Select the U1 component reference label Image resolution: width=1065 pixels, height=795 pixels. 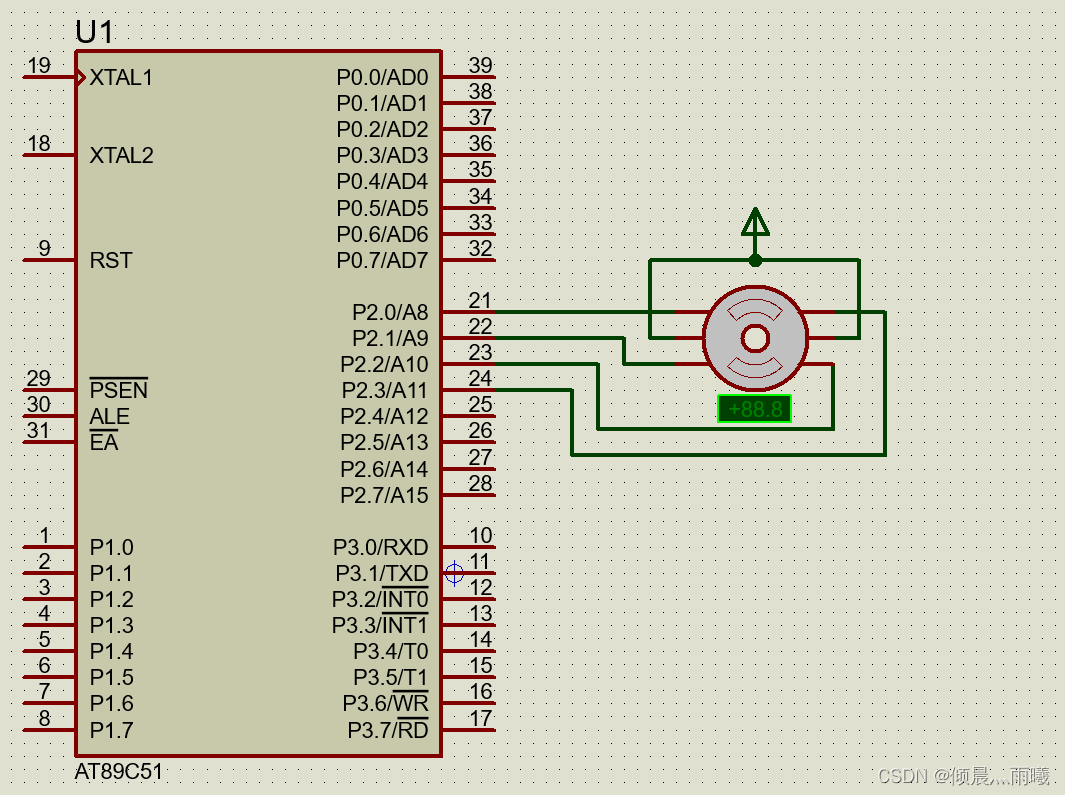click(94, 32)
